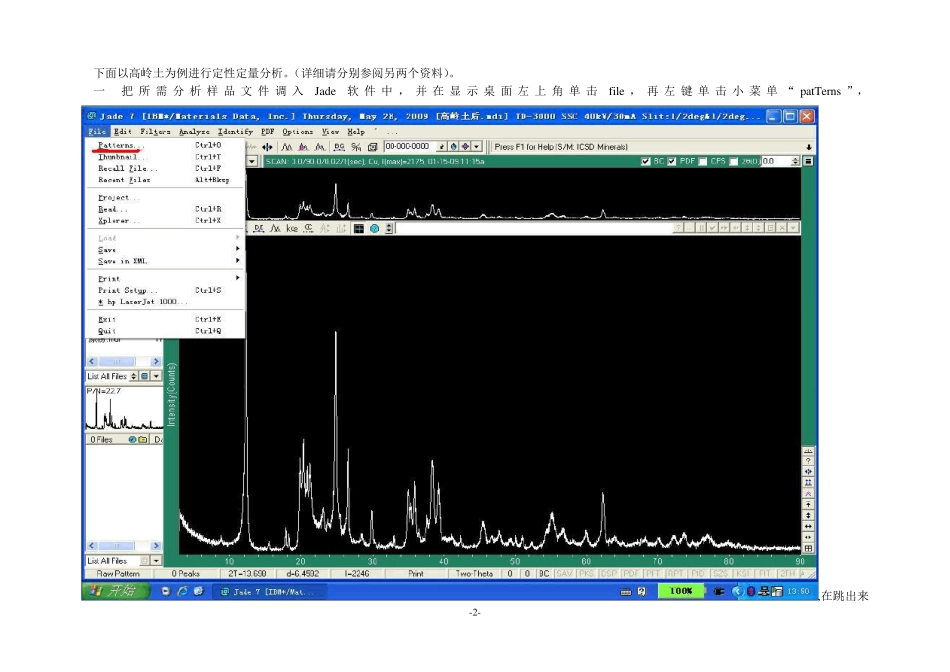The height and width of the screenshot is (672, 950).
Task: Expand lower List All Files dropdown
Action: tap(155, 561)
